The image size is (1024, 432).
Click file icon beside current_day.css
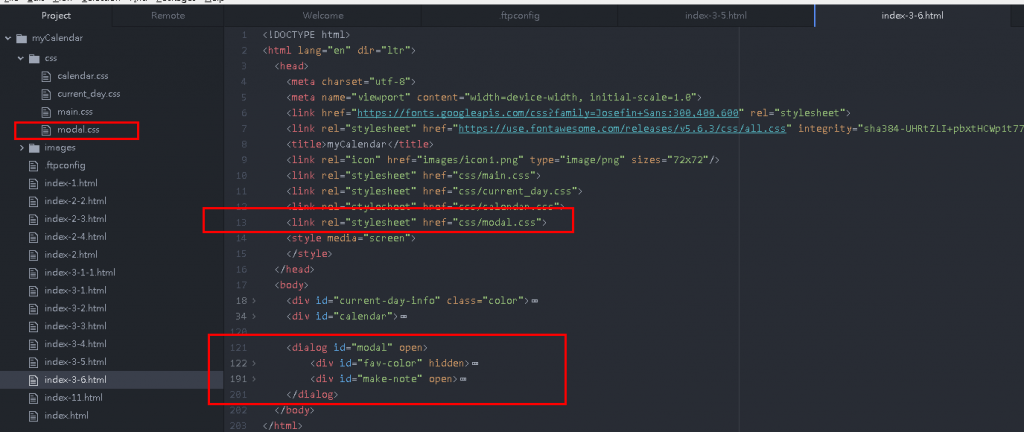coord(46,94)
